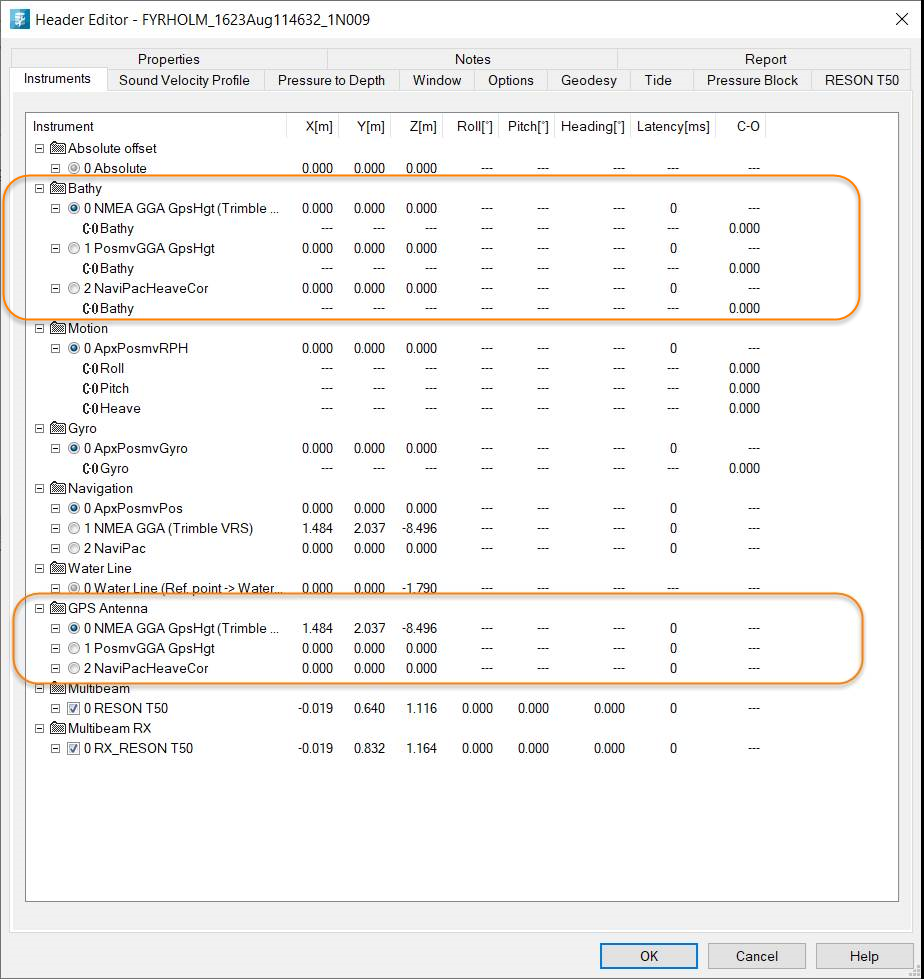
Task: Open the Properties tab
Action: 169,59
